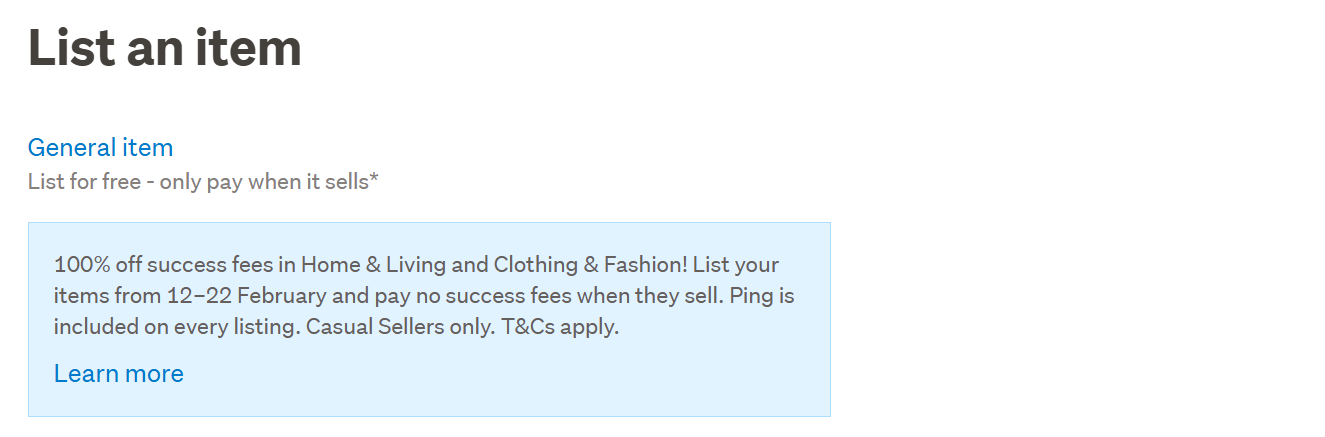
Task: Click the centre of the black panel
Action: [x=1091, y=218]
